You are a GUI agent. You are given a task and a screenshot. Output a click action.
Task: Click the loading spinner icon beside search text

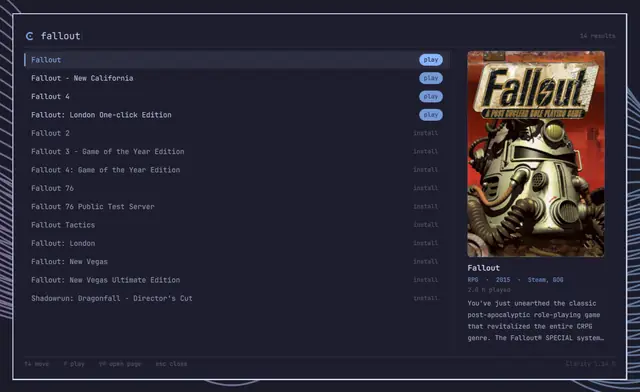29,36
